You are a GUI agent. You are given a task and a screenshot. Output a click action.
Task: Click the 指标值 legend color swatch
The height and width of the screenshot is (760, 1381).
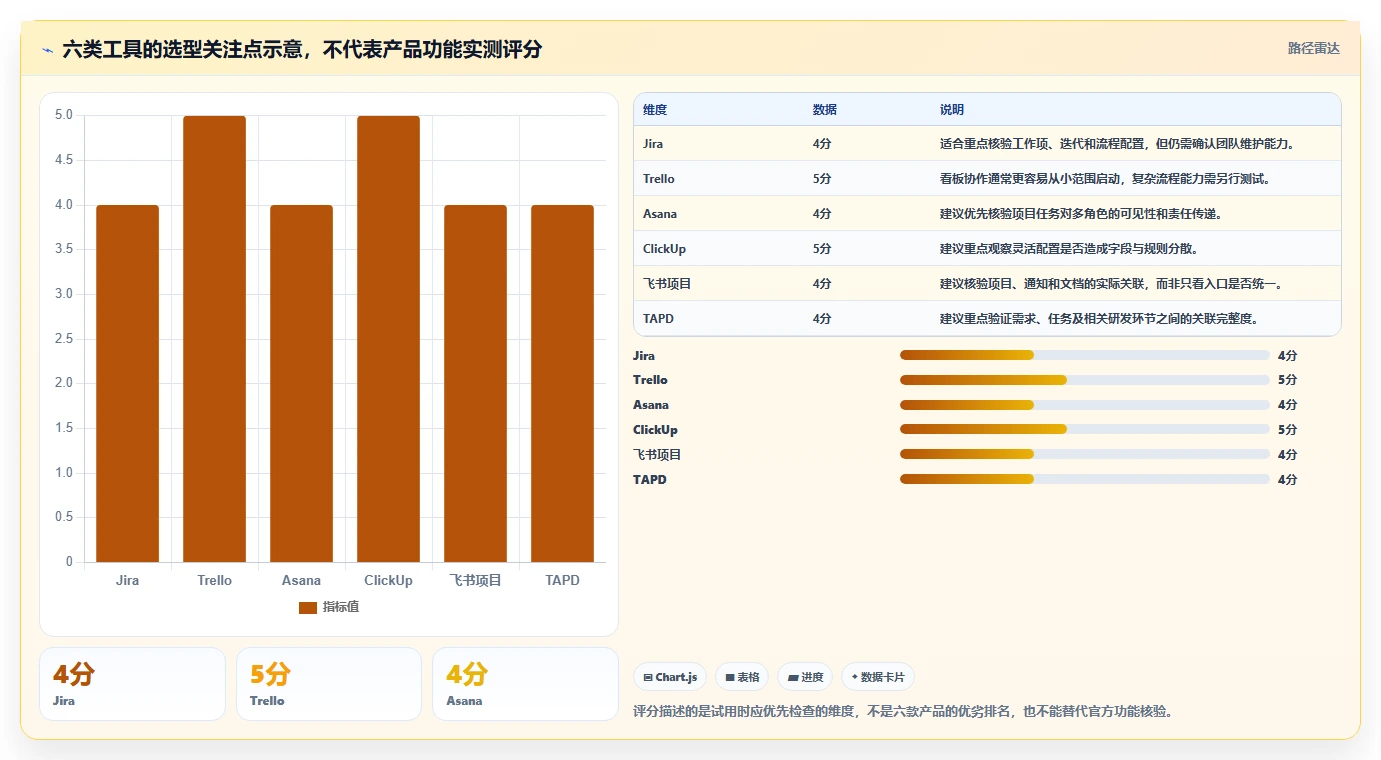[308, 608]
